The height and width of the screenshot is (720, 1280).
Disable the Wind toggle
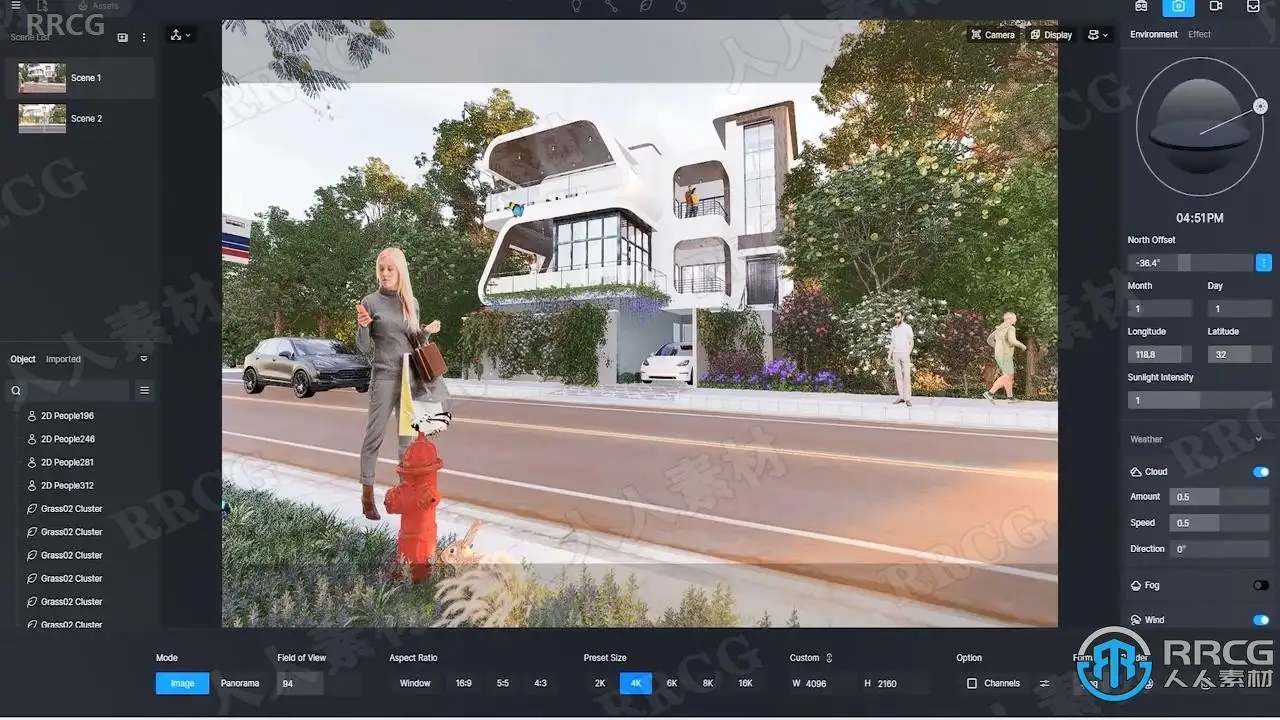(1261, 620)
